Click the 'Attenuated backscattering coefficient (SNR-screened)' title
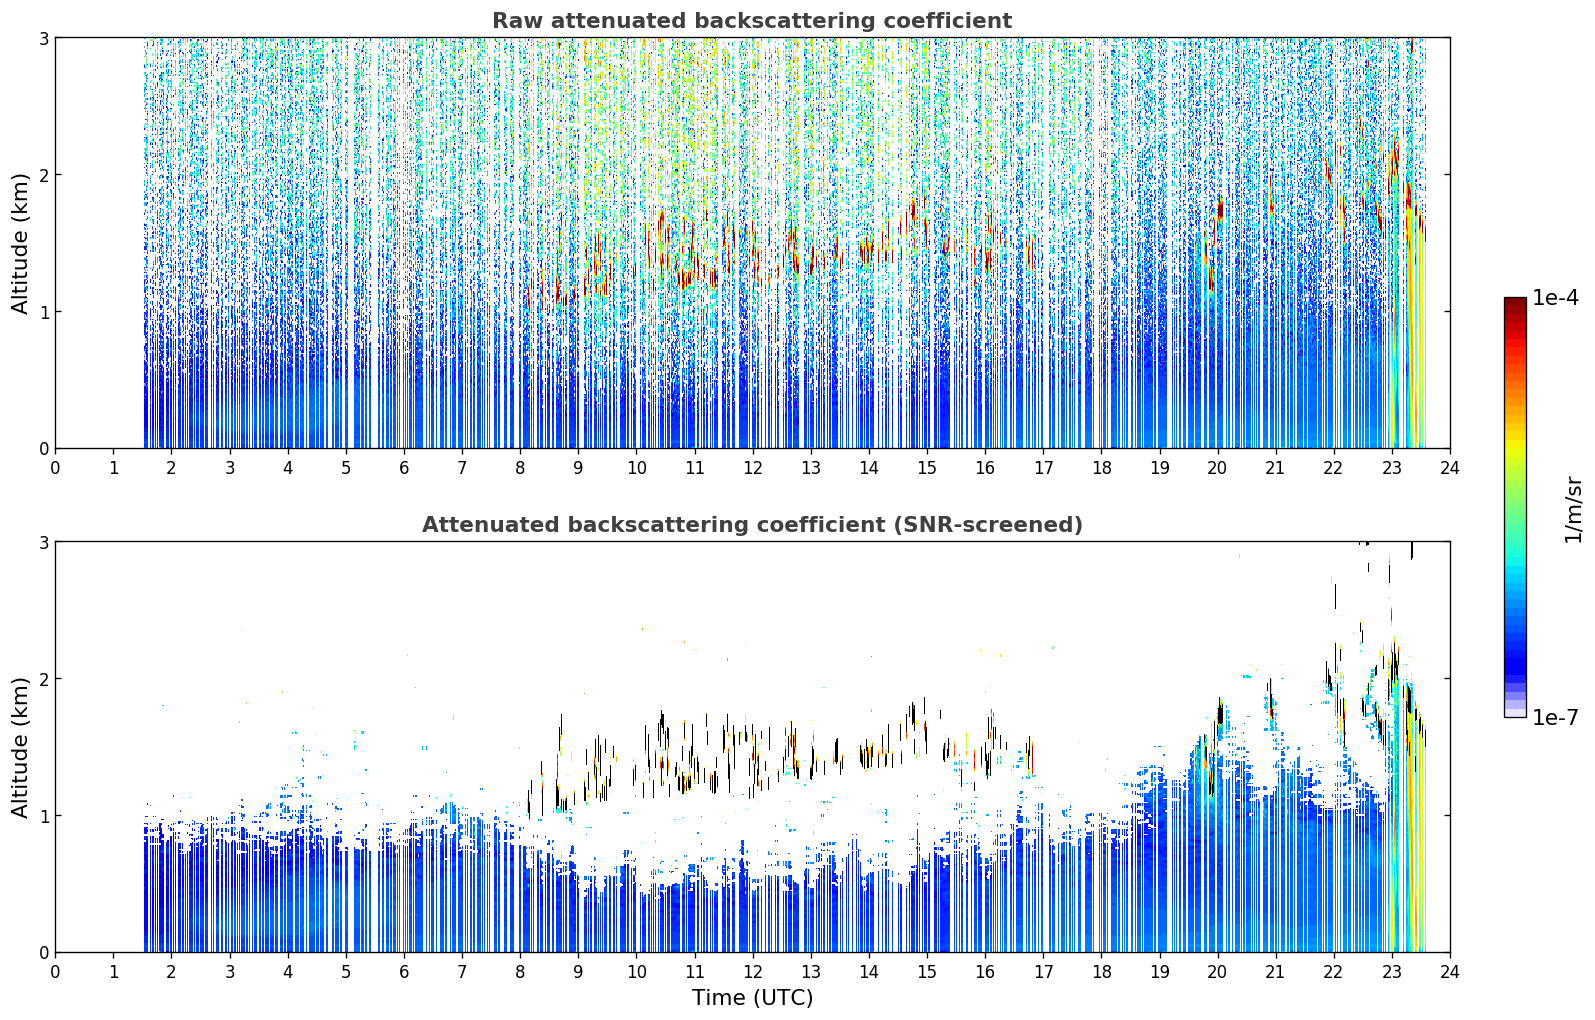 click(752, 525)
